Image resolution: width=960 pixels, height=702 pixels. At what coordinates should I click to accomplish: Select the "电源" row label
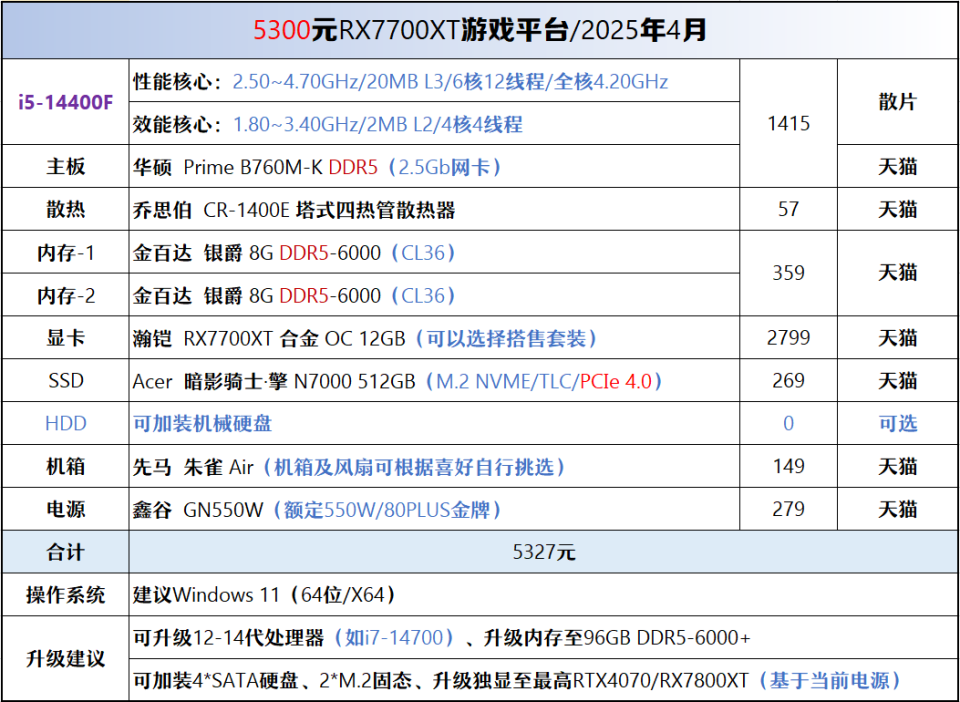click(x=66, y=509)
